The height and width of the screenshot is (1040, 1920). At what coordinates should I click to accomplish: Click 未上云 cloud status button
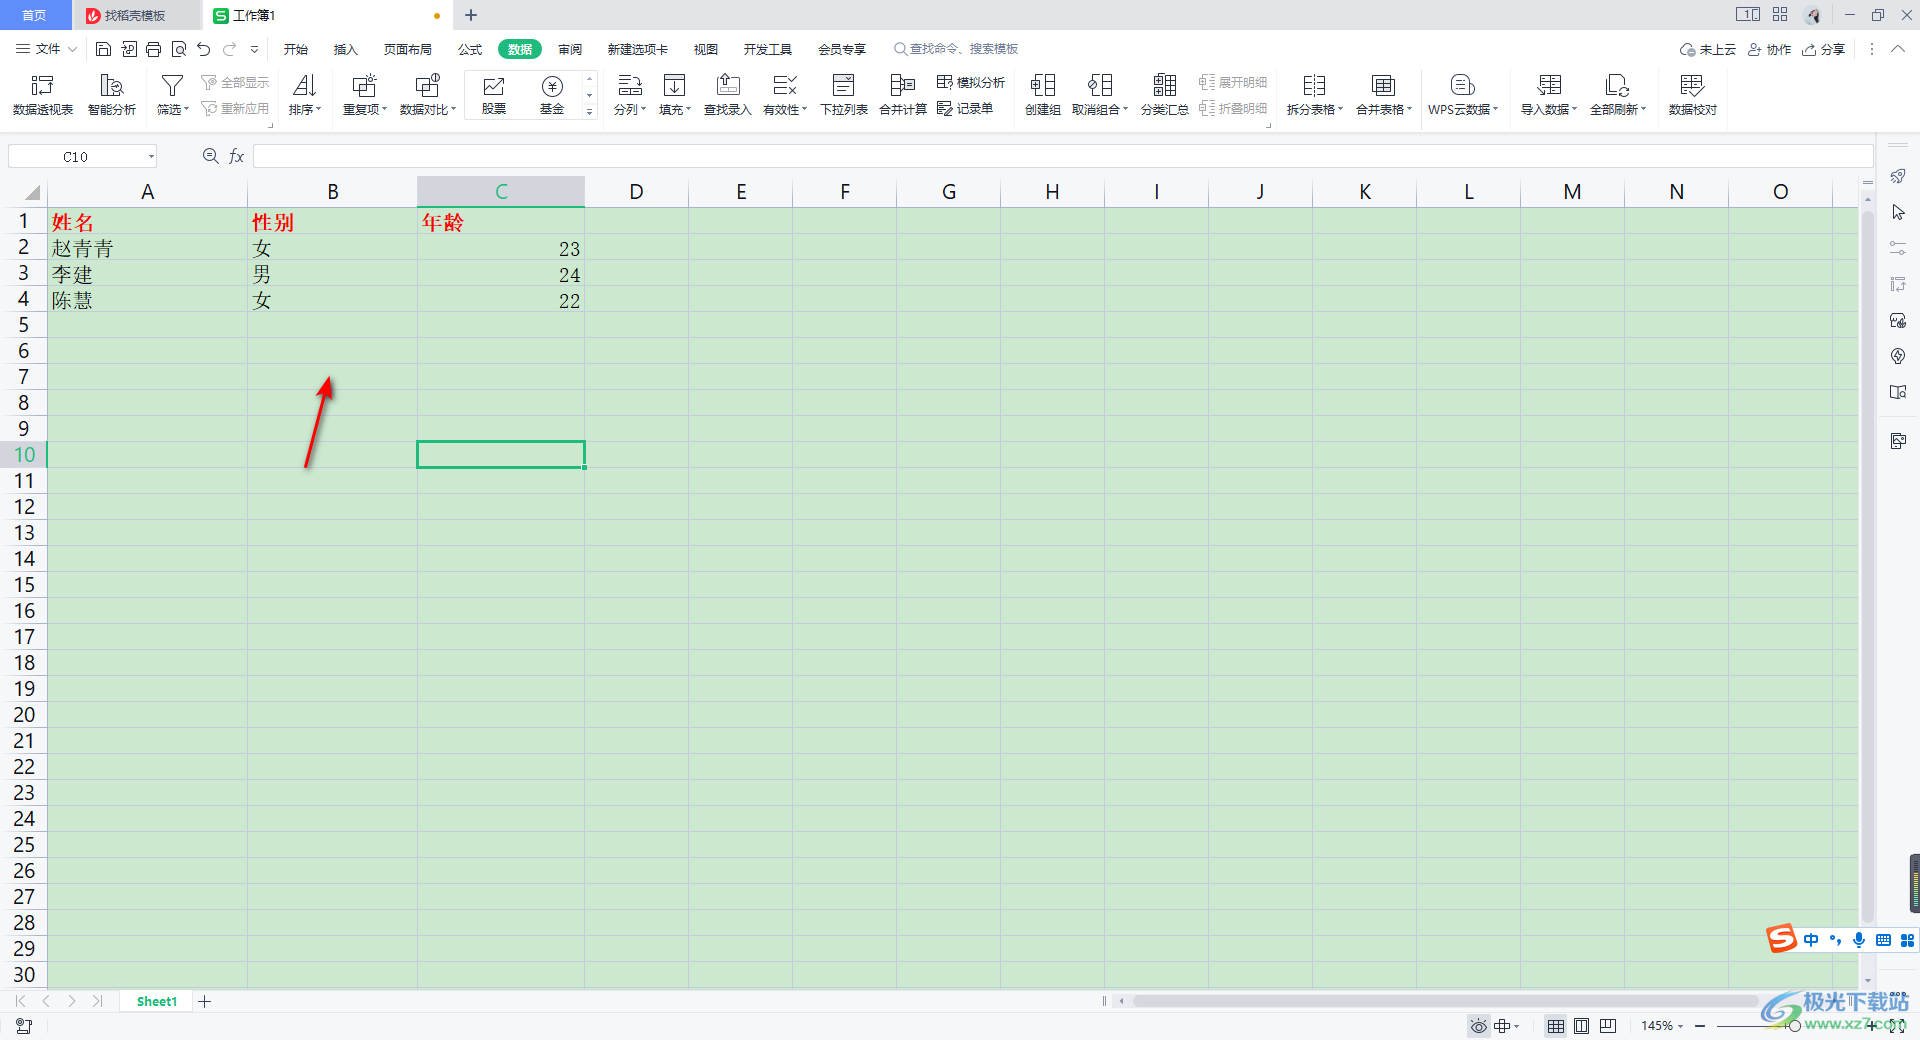[1708, 49]
